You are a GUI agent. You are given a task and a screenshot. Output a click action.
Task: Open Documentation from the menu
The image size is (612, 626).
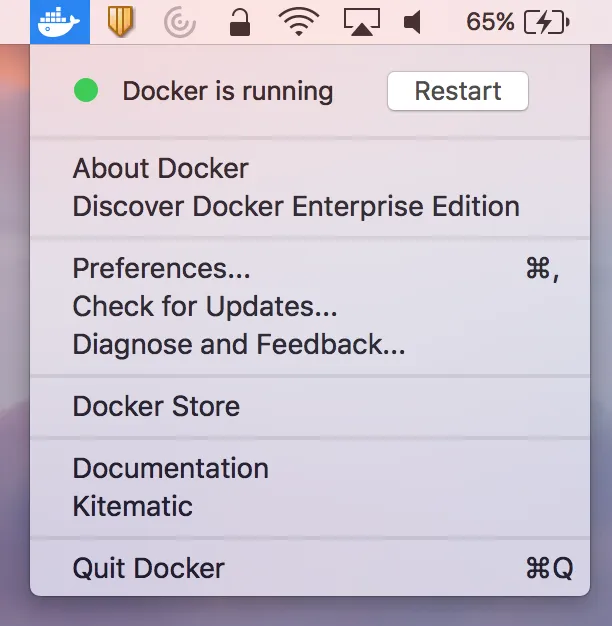click(x=310, y=468)
